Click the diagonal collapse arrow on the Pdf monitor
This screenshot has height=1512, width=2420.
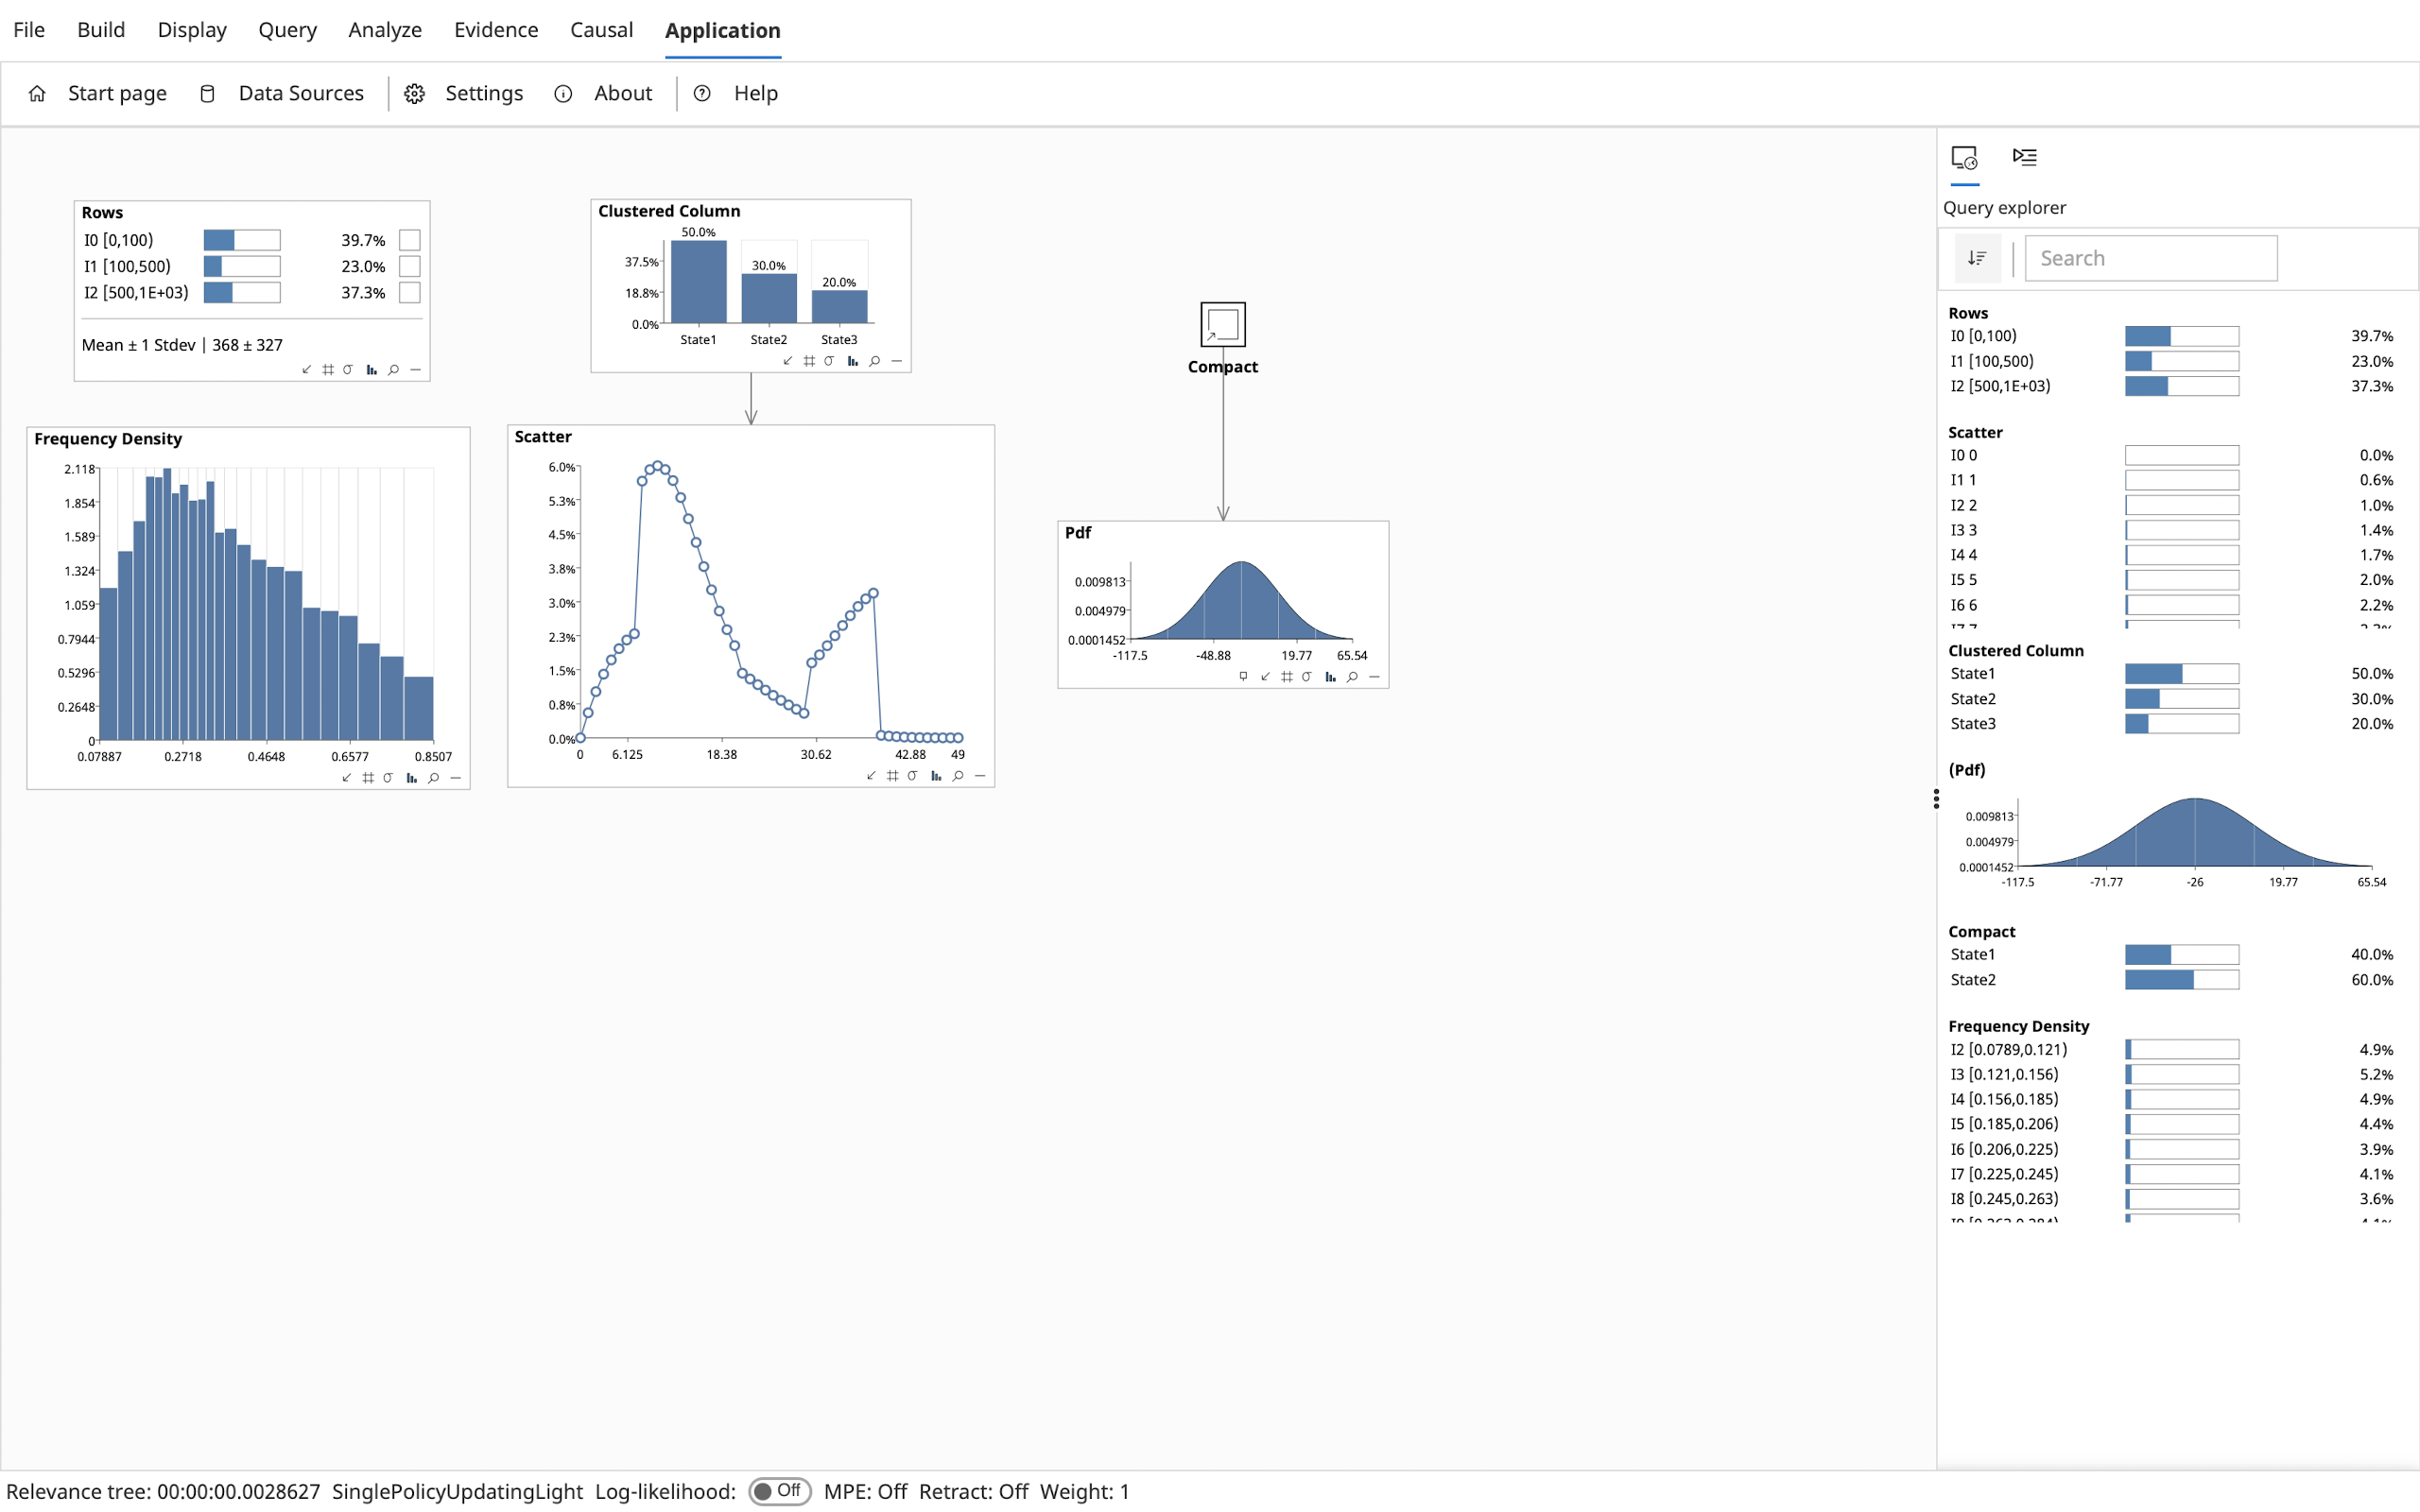(1265, 676)
